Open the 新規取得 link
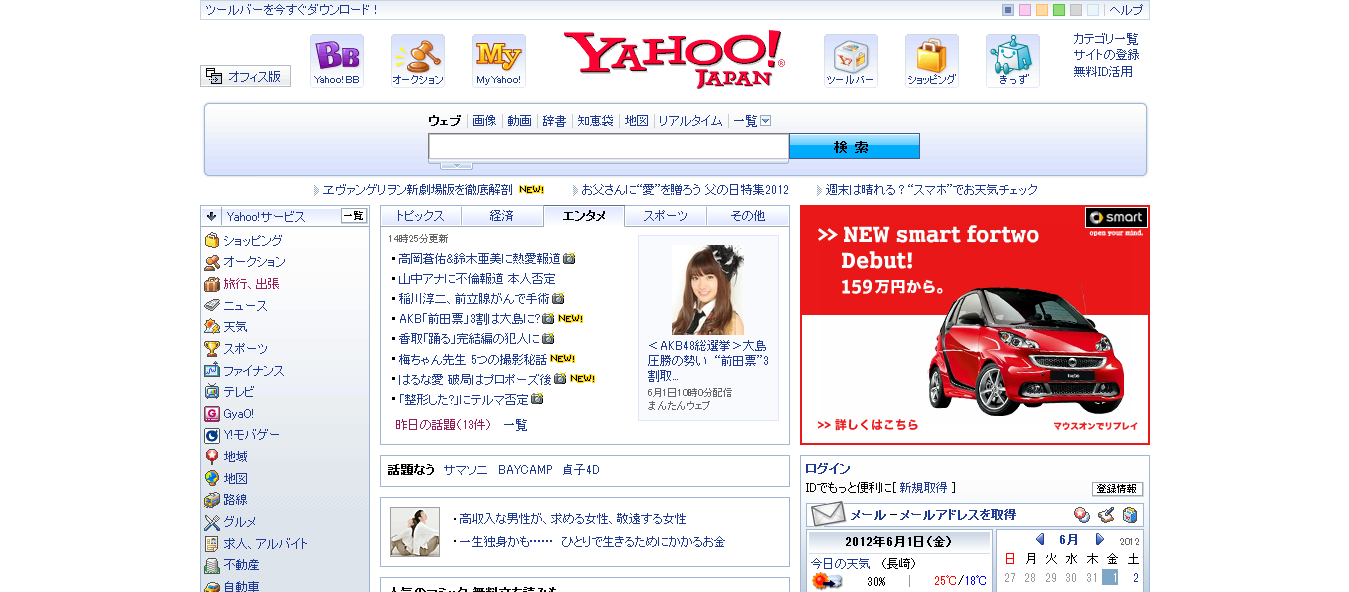 (923, 488)
